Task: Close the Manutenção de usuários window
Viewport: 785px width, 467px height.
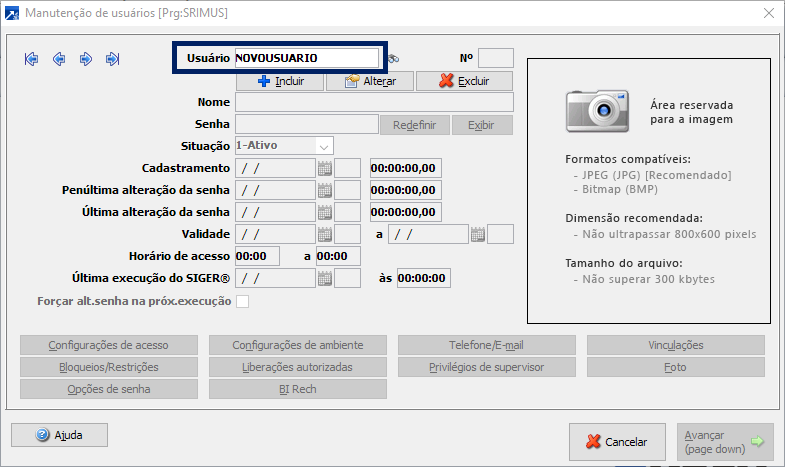Action: [x=769, y=13]
